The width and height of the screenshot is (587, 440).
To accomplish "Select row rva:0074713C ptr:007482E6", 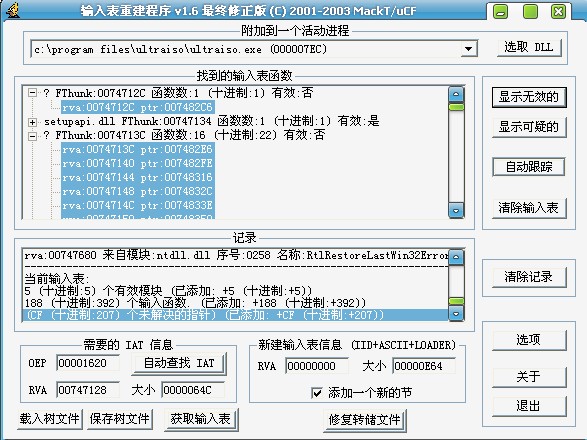I will click(x=138, y=149).
